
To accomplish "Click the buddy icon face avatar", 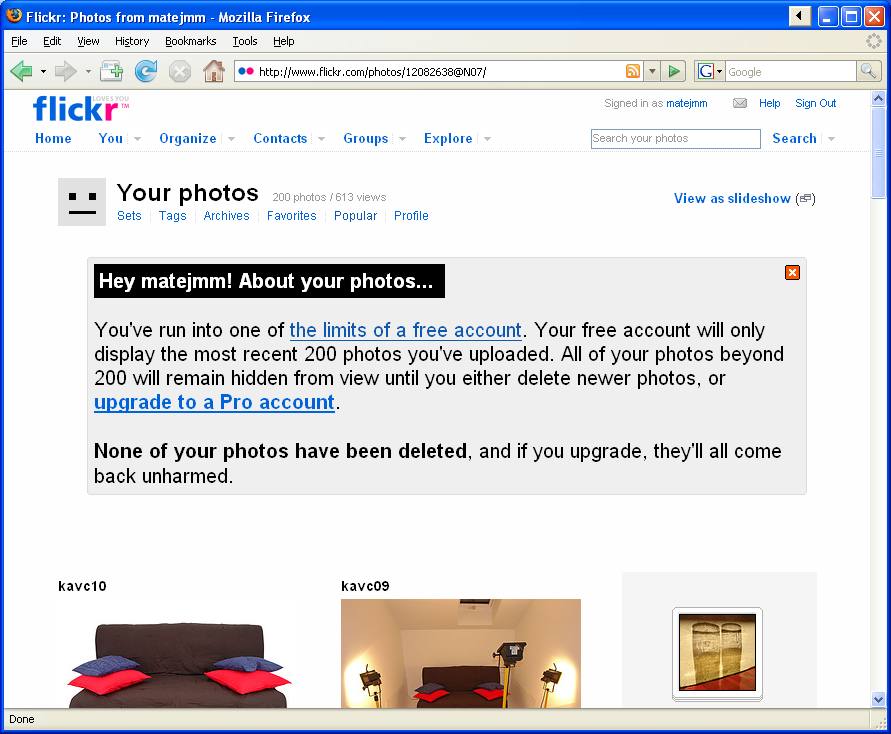I will (x=82, y=202).
